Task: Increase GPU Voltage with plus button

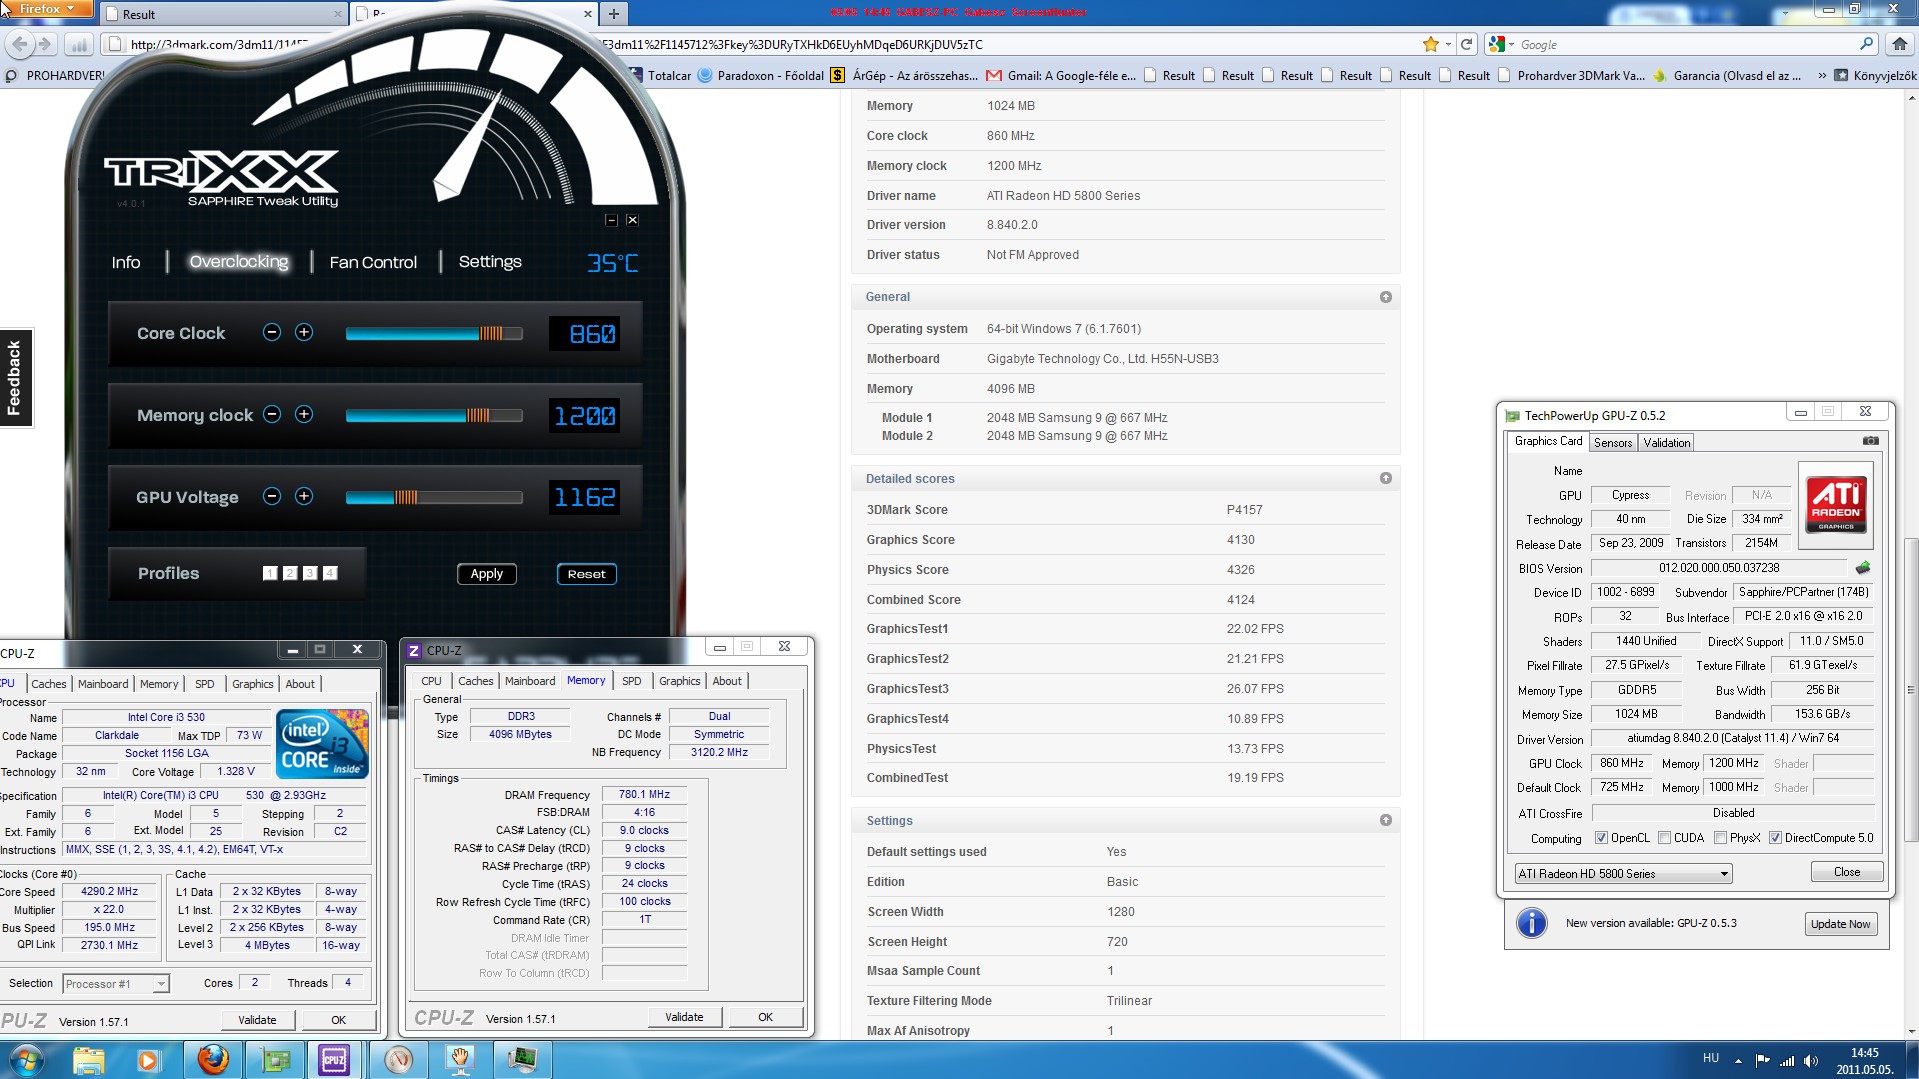Action: coord(304,497)
